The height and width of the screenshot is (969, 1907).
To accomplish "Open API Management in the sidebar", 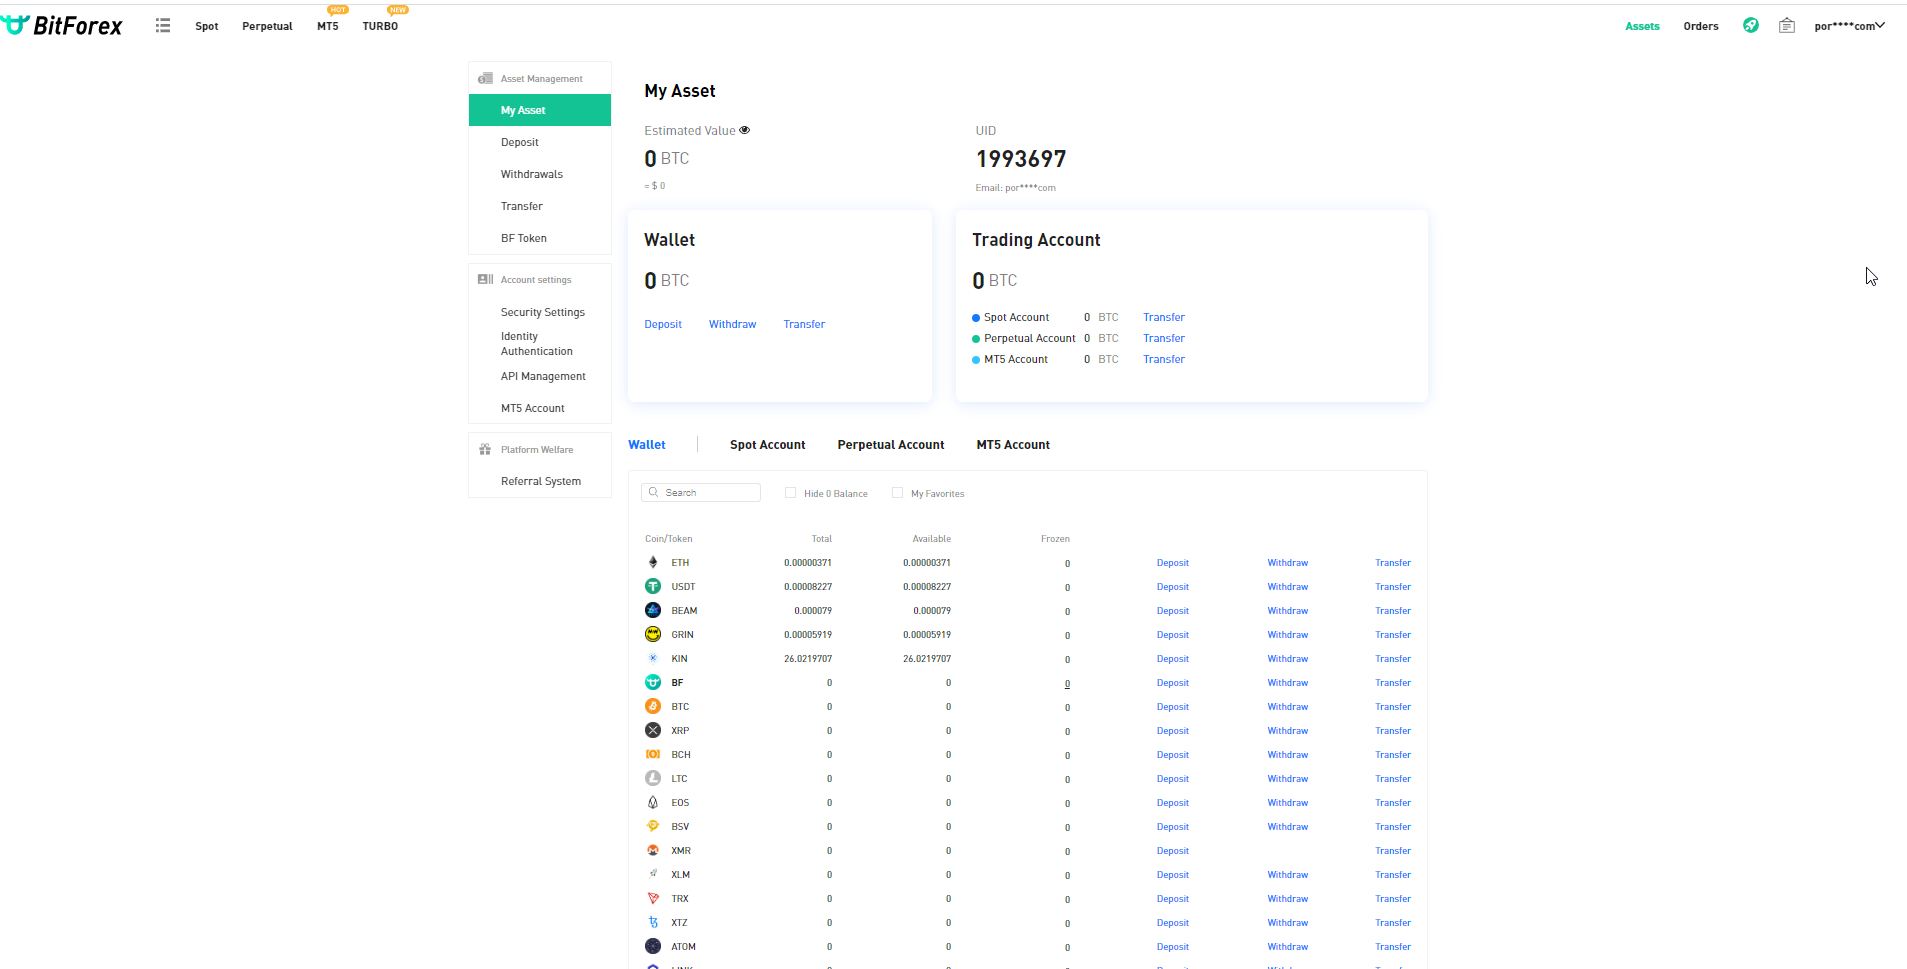I will tap(543, 376).
